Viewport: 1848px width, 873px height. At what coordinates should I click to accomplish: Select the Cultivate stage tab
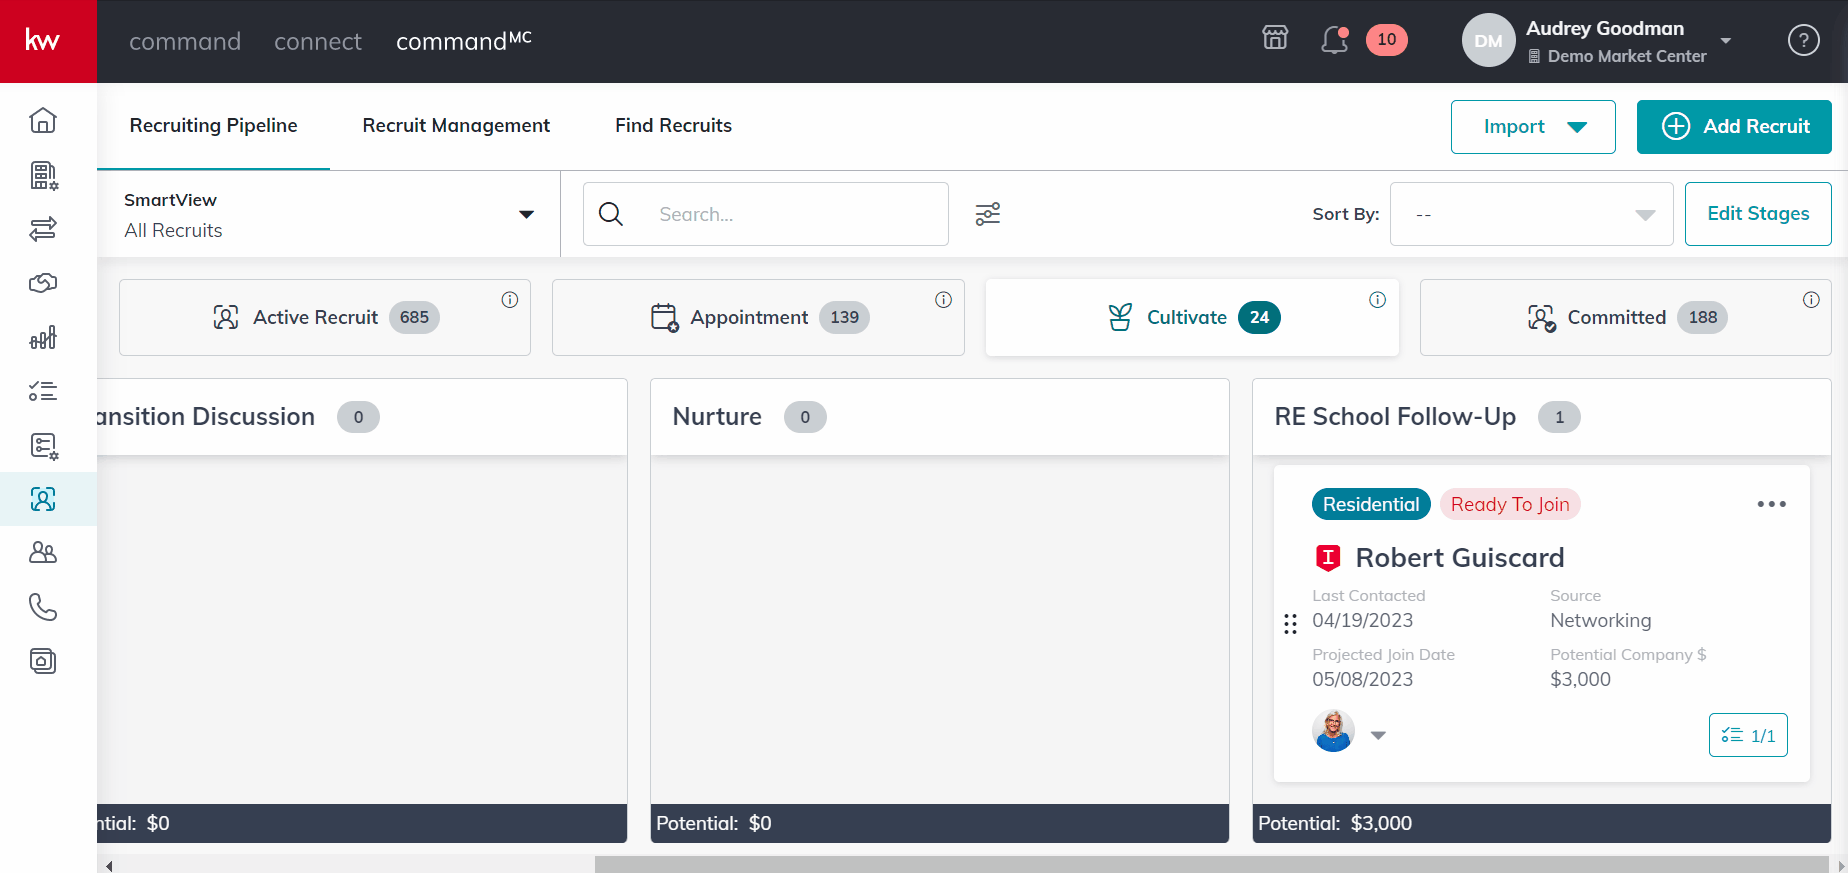[x=1192, y=317]
